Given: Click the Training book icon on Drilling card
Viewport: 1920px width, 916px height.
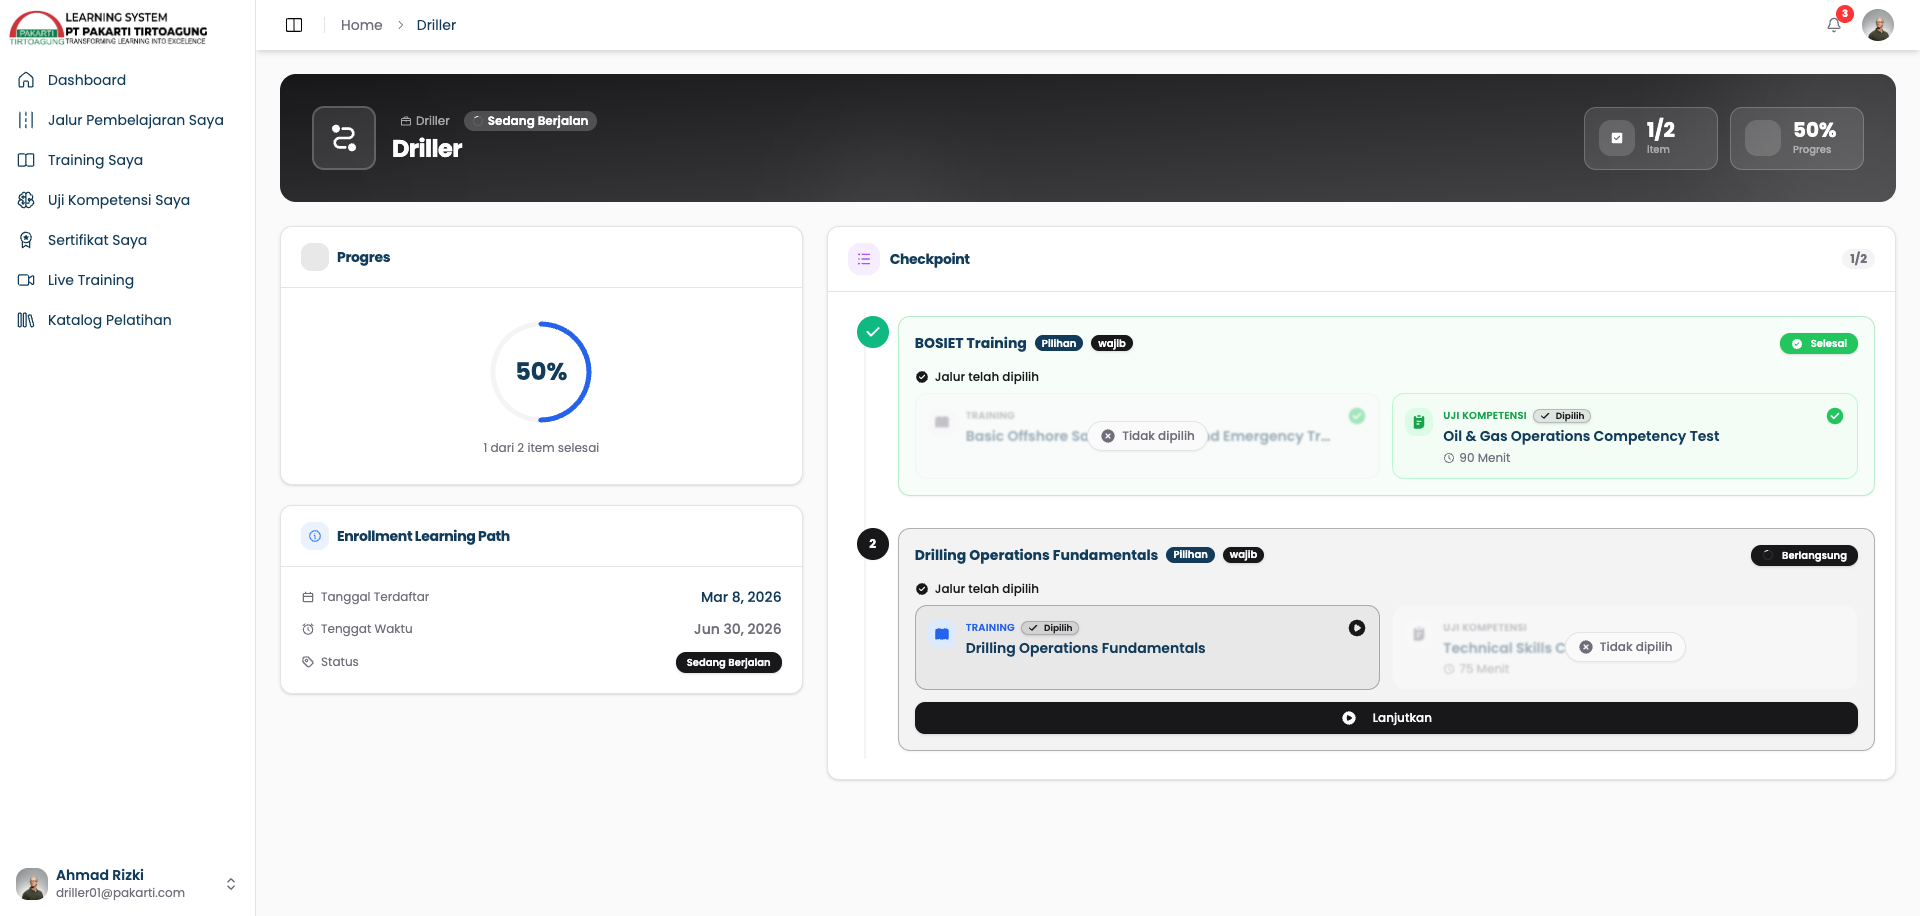Looking at the screenshot, I should (942, 634).
